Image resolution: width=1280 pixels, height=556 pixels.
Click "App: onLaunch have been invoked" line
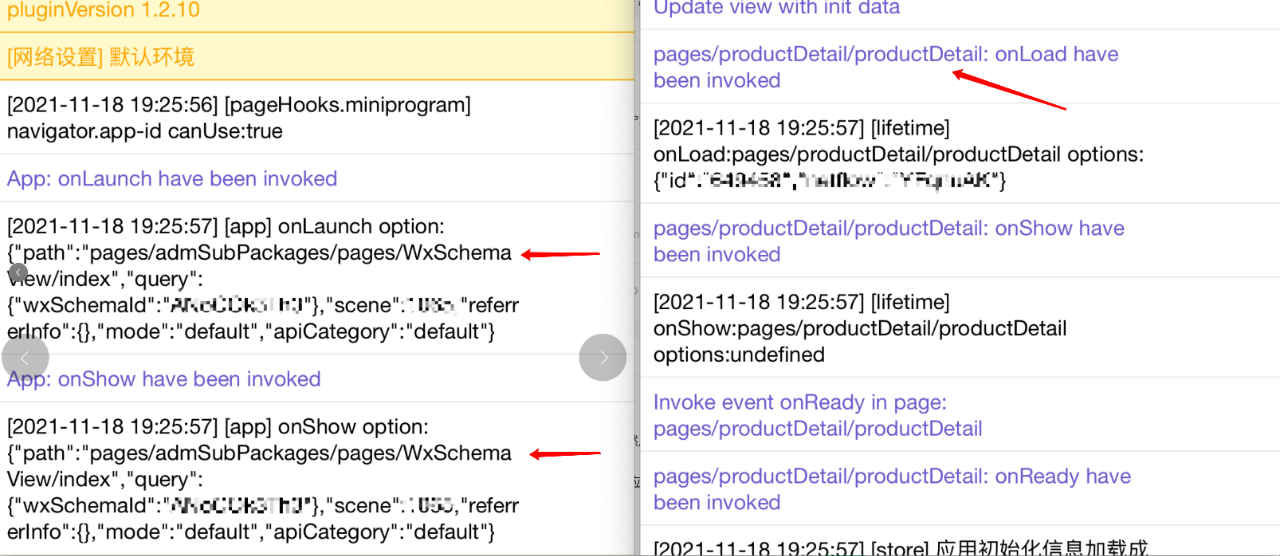point(172,179)
